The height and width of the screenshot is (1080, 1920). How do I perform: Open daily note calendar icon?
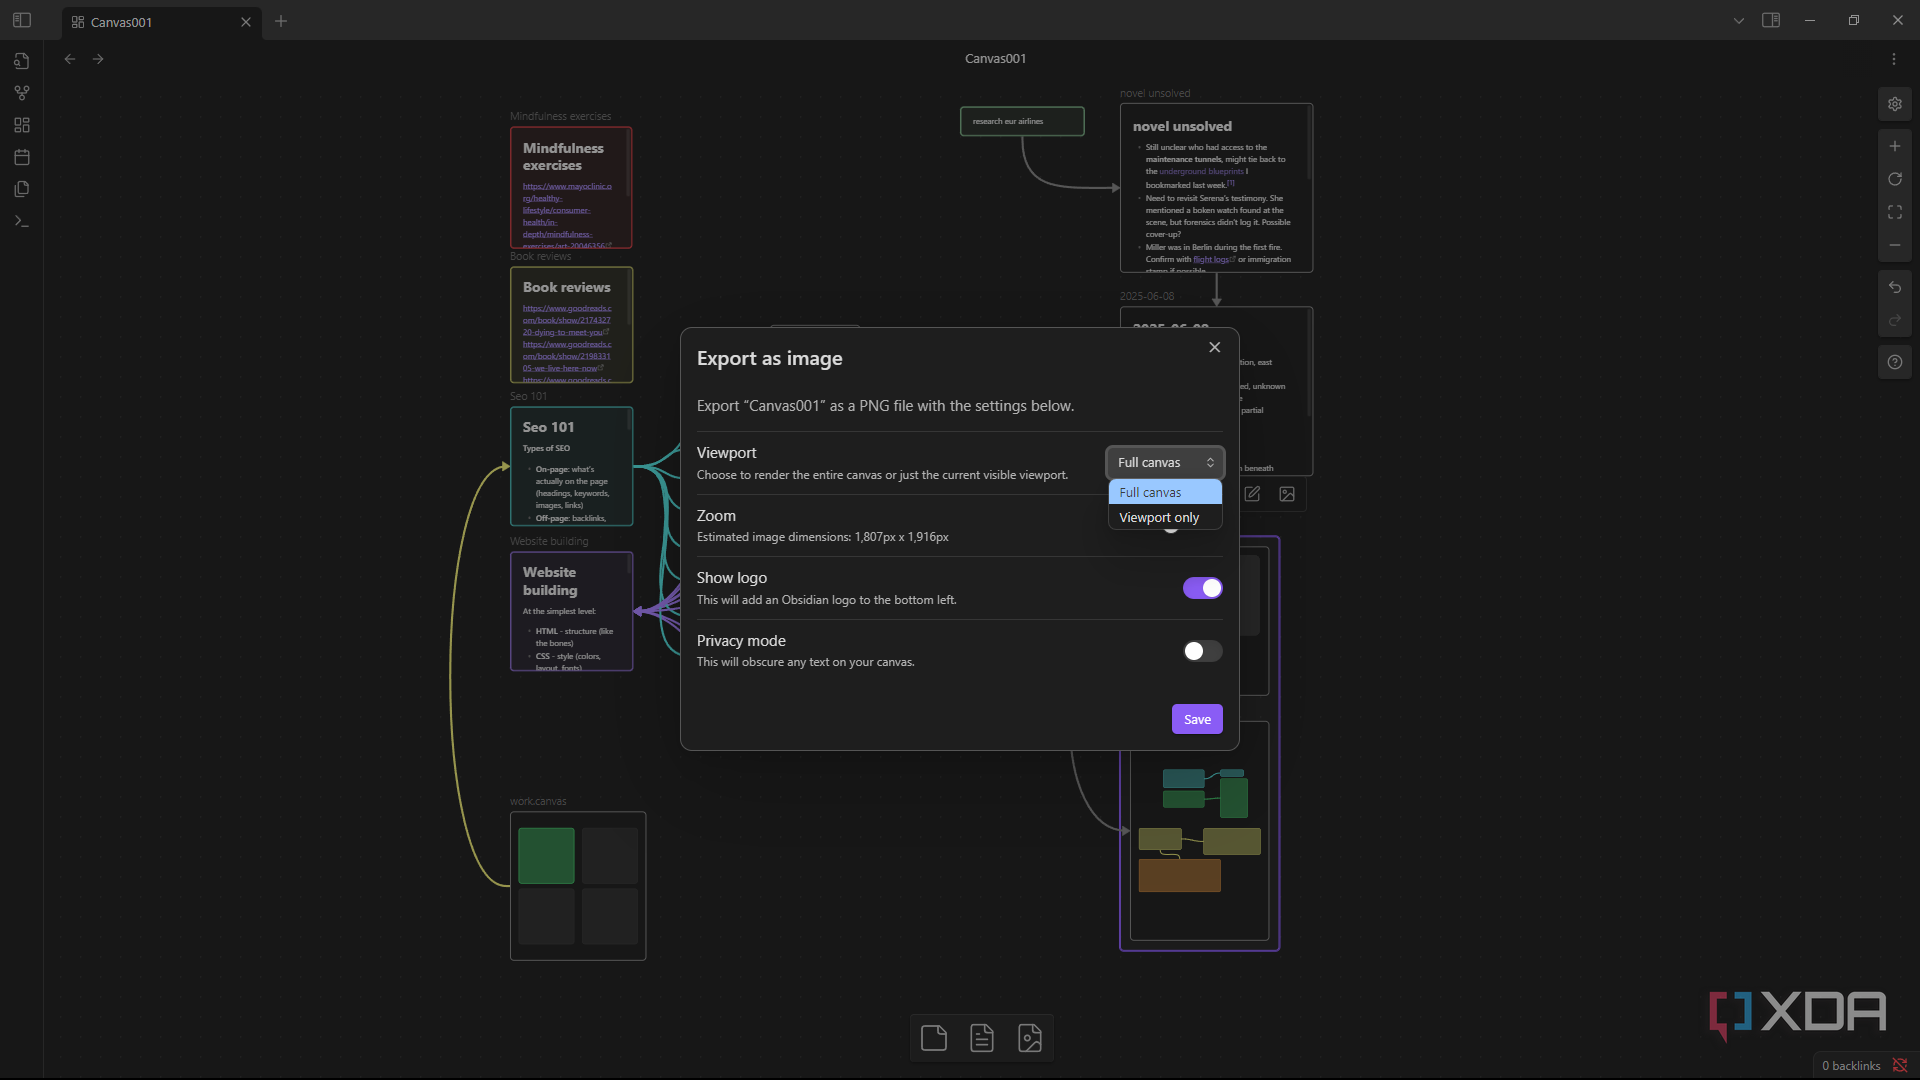[x=22, y=157]
